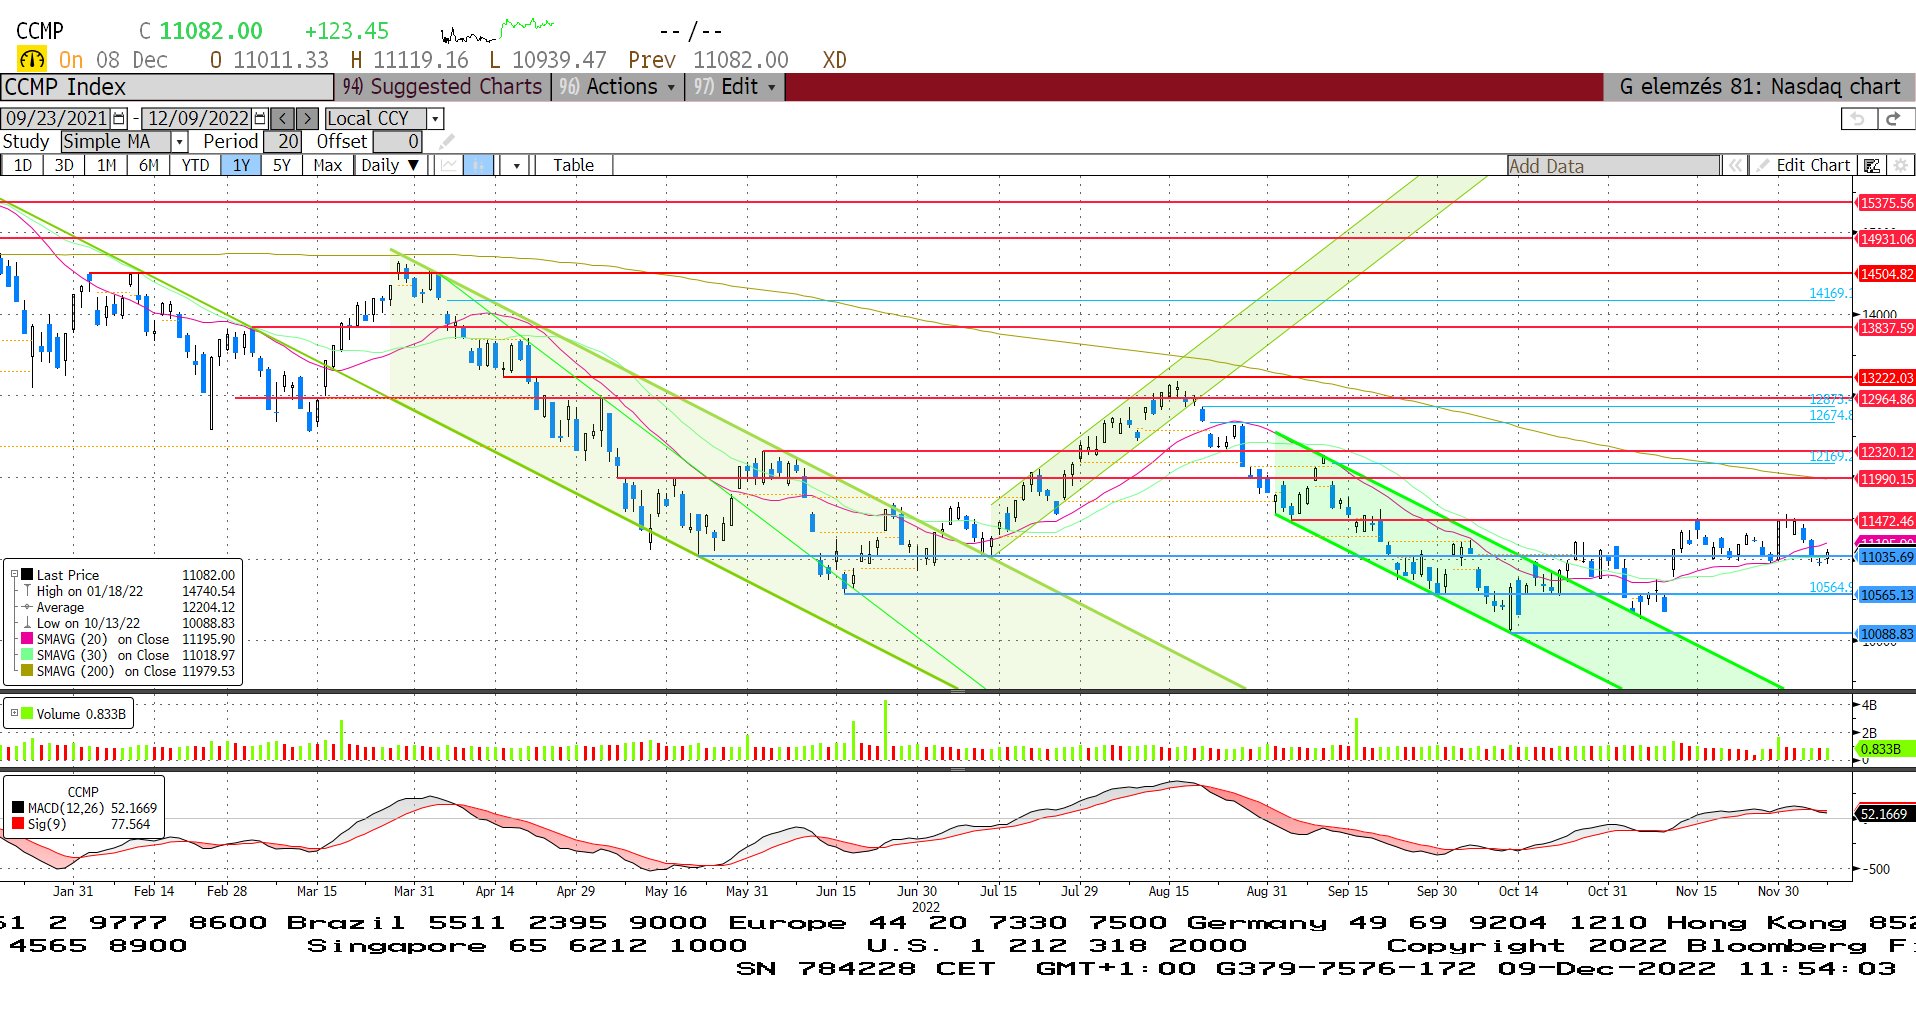Open Actions menu
Screen dimensions: 1916x1024
tap(617, 87)
